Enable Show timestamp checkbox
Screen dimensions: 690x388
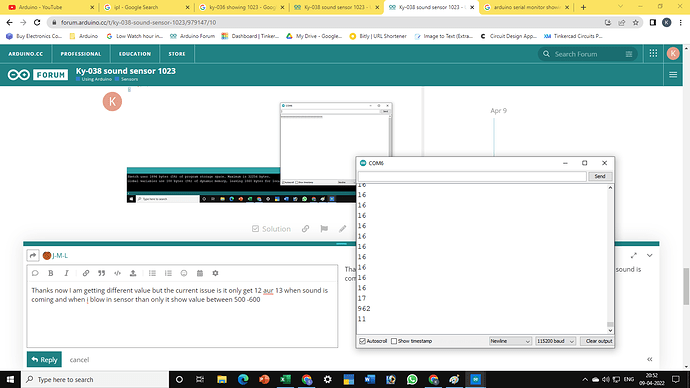[394, 341]
